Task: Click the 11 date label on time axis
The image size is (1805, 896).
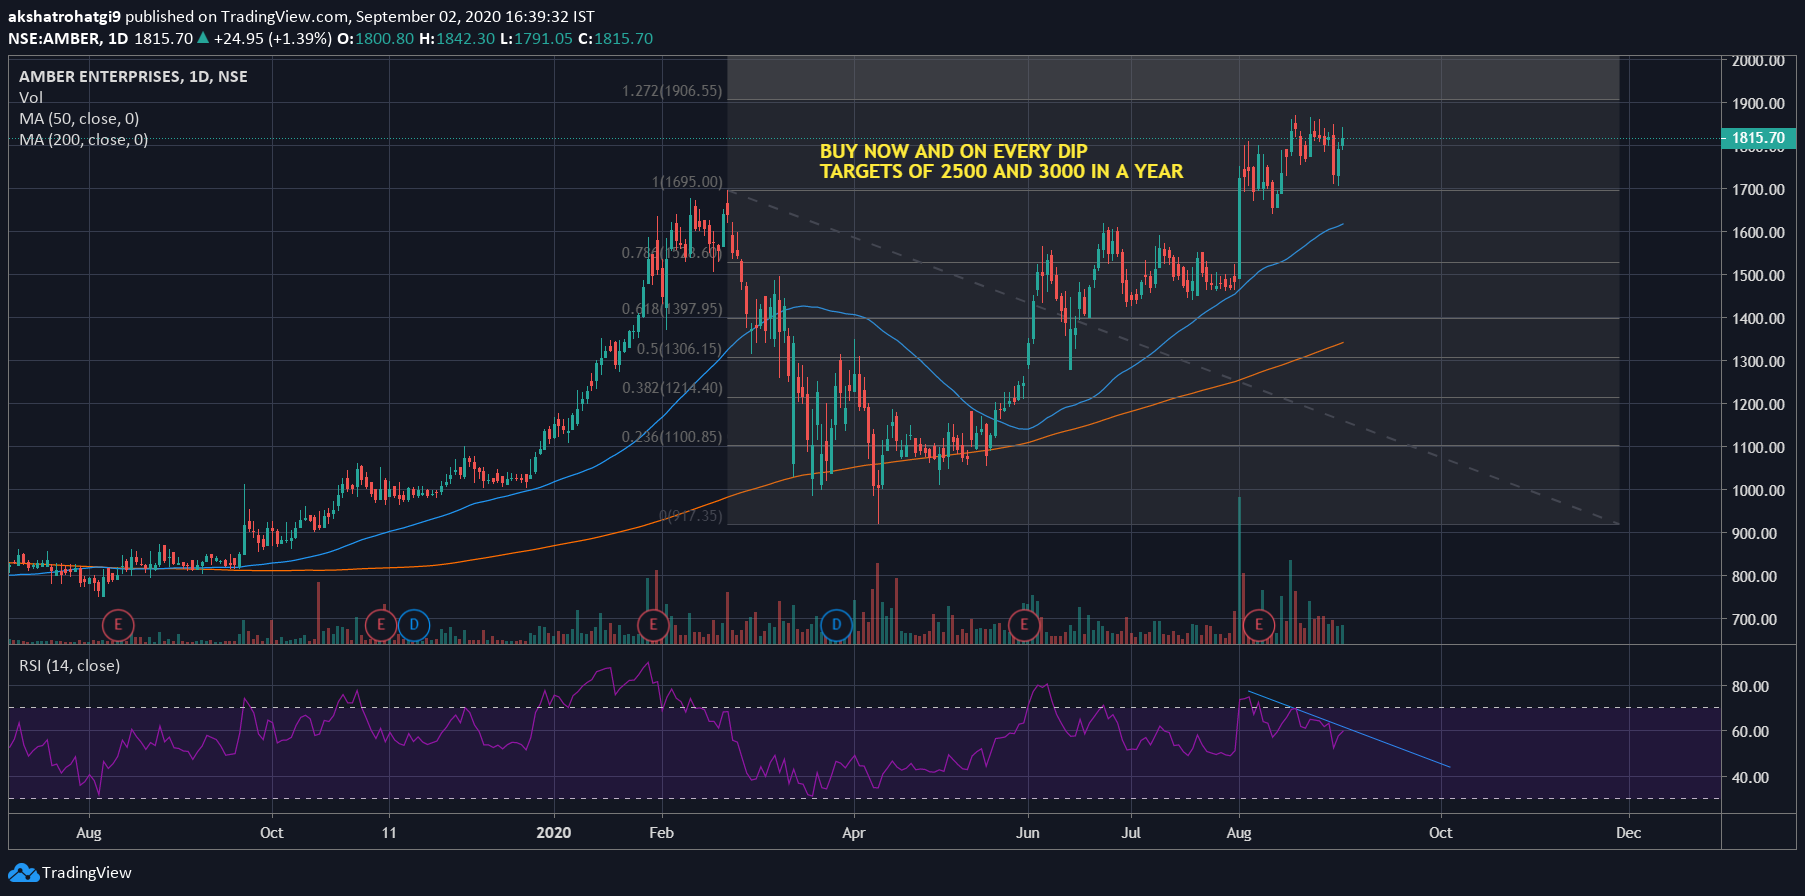Action: 389,832
